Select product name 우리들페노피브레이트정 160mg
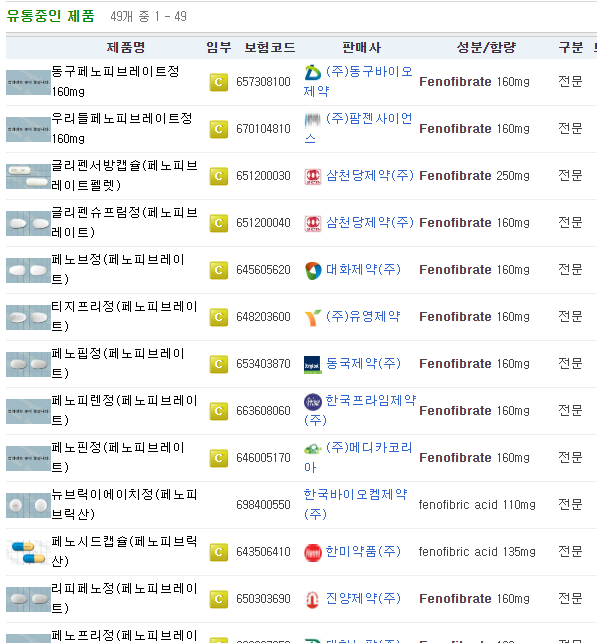Image resolution: width=597 pixels, height=643 pixels. coord(122,128)
